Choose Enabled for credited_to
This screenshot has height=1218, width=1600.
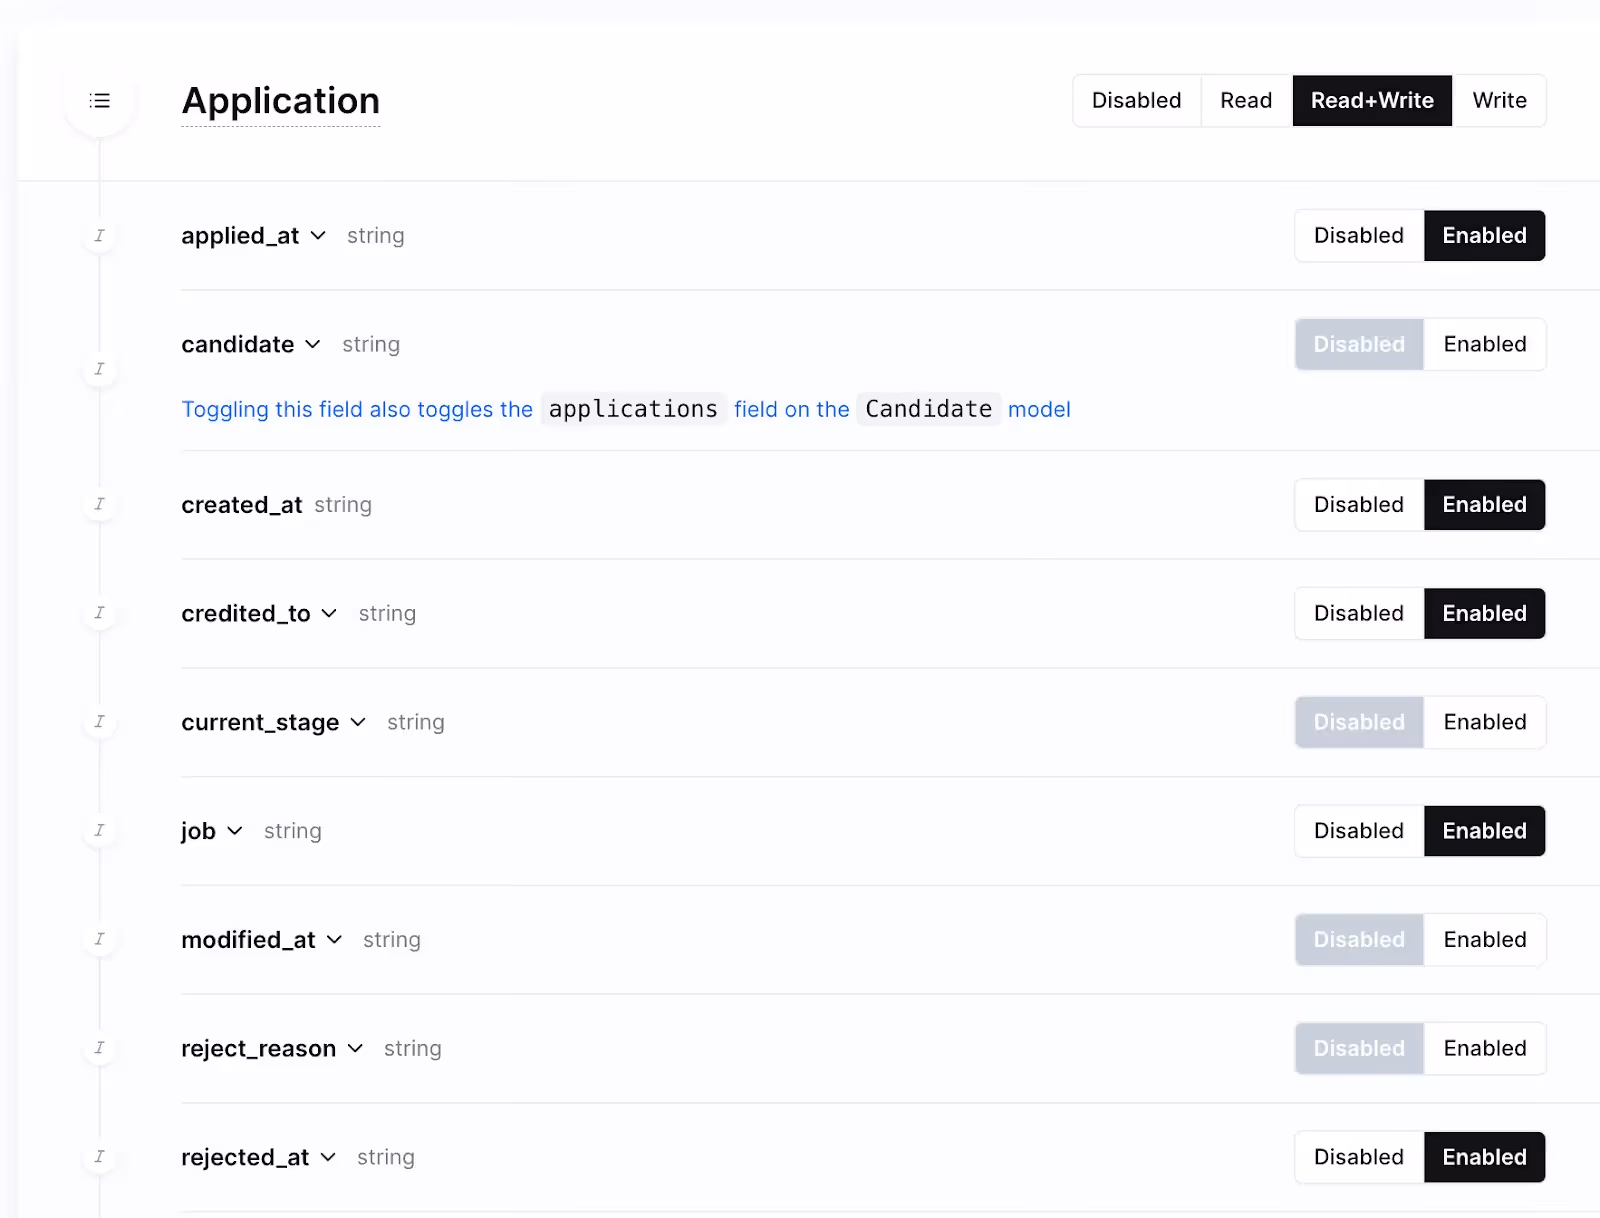pos(1484,614)
